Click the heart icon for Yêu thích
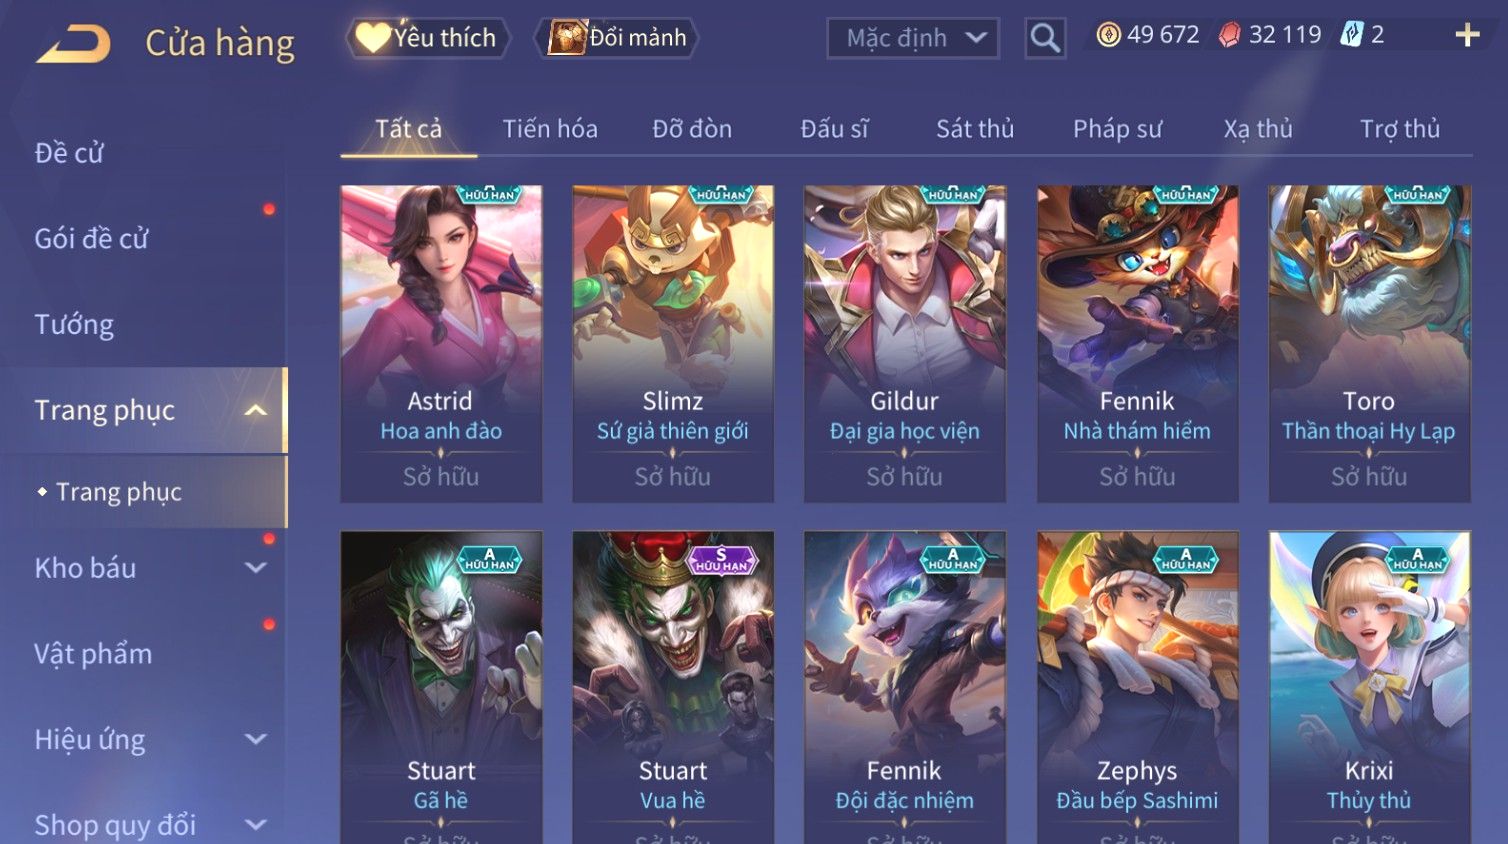Screen dimensions: 1508x844 click(x=372, y=38)
